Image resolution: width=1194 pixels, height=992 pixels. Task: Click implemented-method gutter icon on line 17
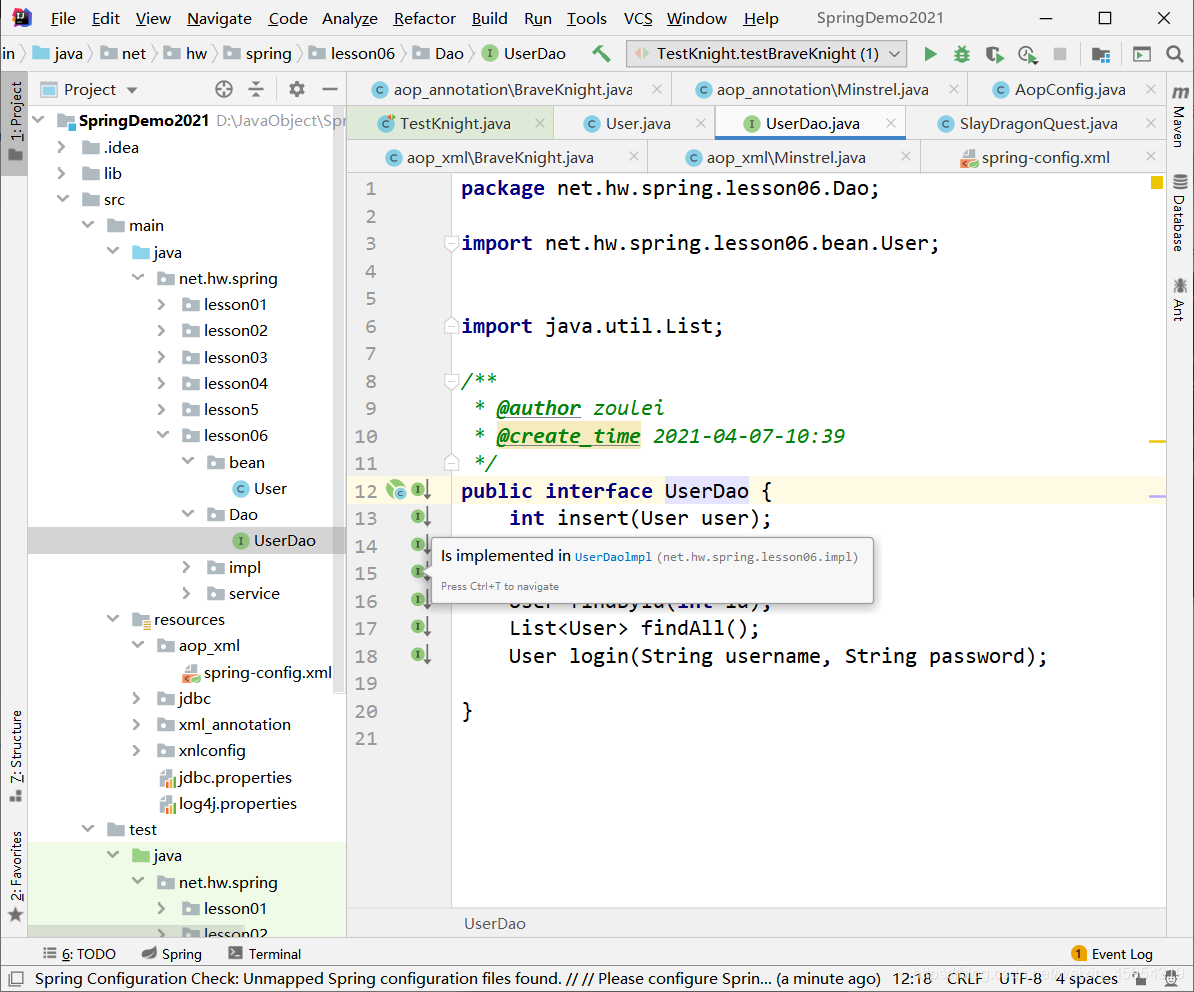pyautogui.click(x=421, y=627)
